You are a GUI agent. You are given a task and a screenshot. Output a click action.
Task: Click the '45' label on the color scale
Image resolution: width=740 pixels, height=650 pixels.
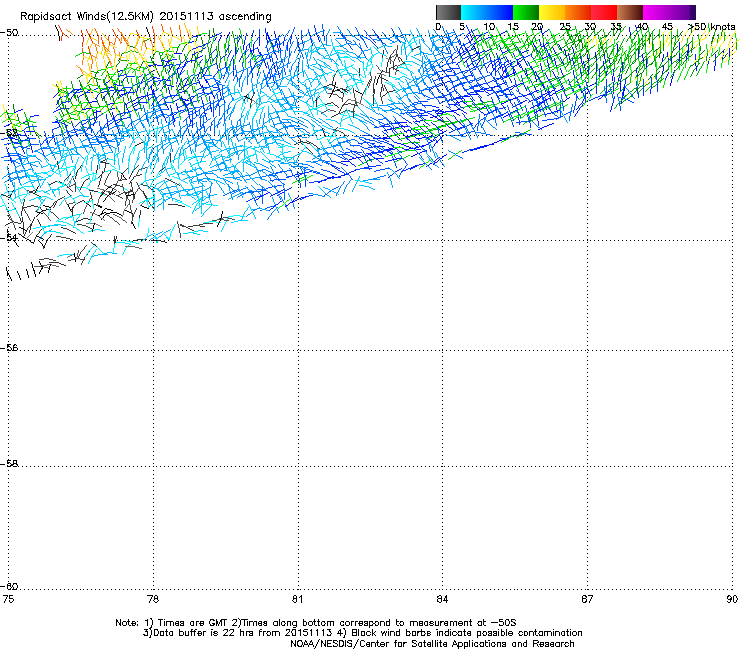(667, 26)
